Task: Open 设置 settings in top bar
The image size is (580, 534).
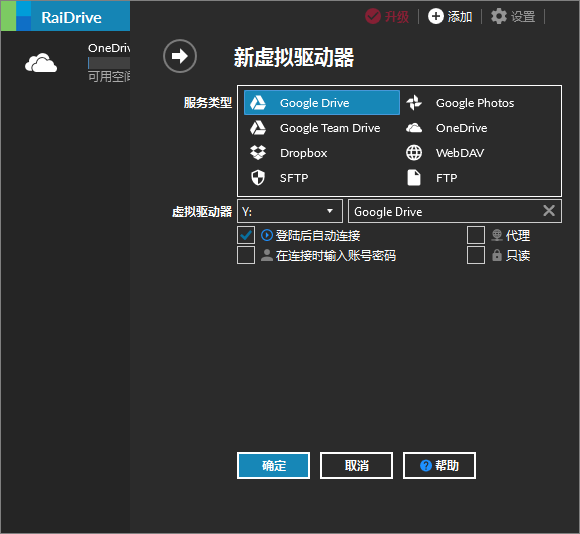Action: 513,16
